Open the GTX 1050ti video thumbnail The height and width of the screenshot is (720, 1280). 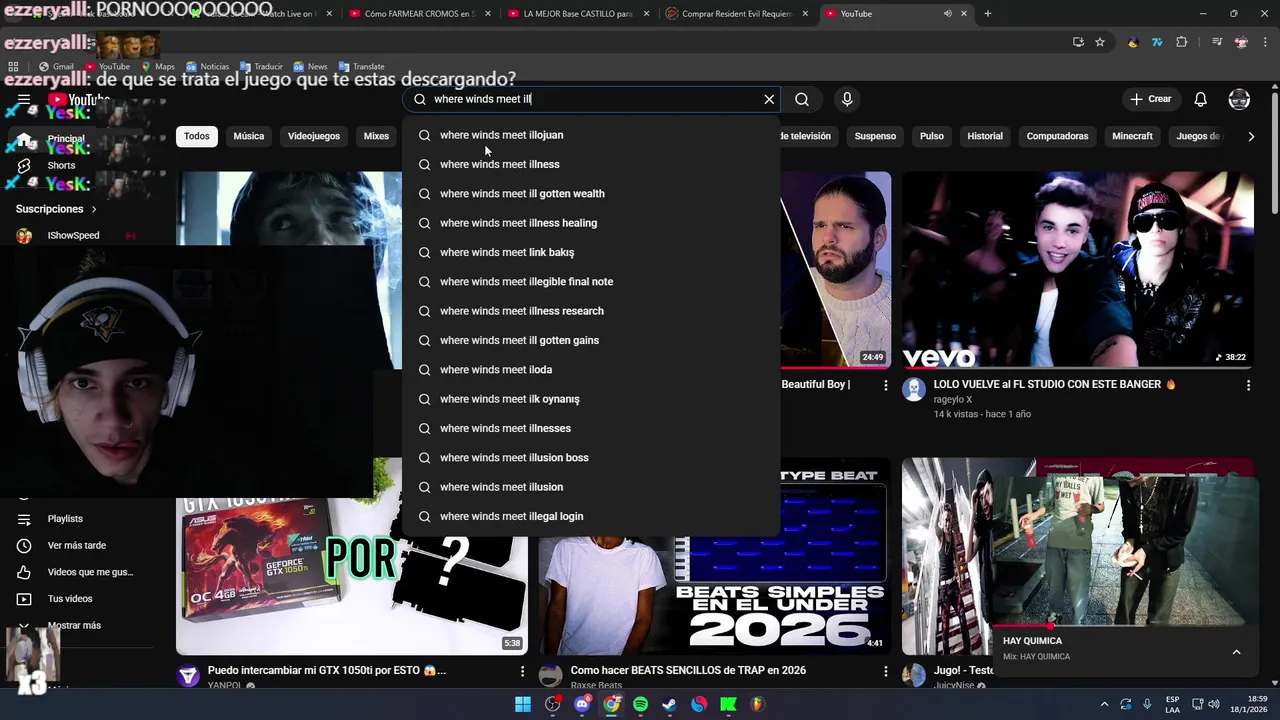click(352, 556)
